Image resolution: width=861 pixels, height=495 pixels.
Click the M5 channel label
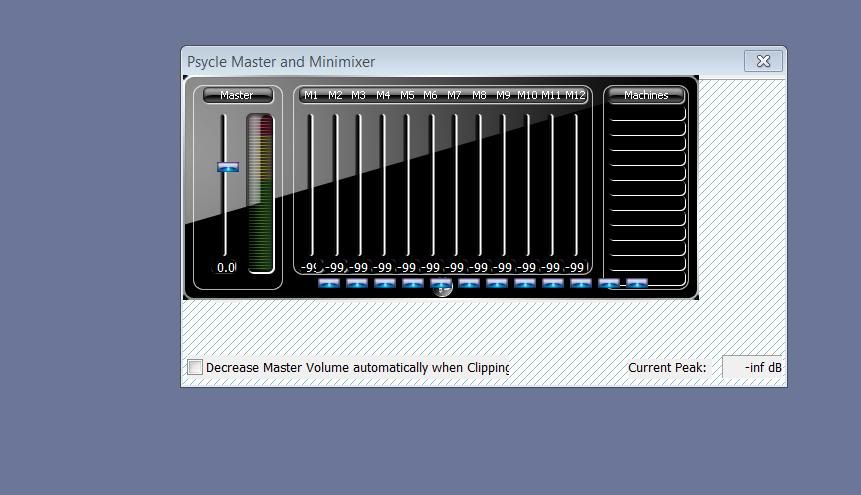click(x=407, y=95)
